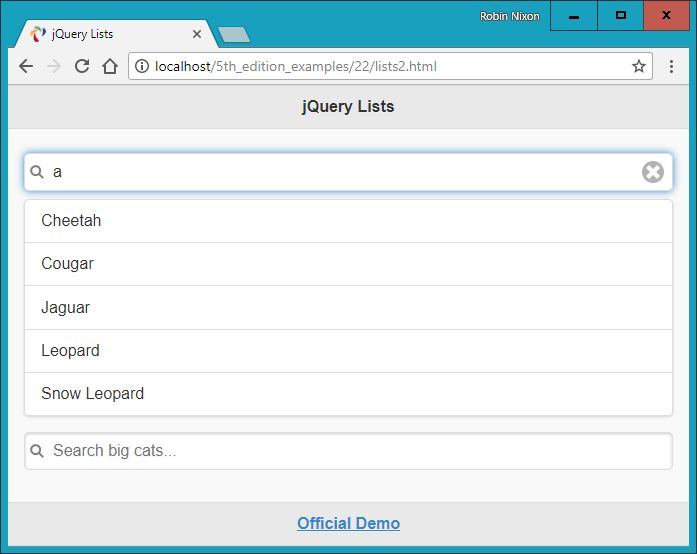
Task: Minimize the browser window
Action: click(x=574, y=16)
